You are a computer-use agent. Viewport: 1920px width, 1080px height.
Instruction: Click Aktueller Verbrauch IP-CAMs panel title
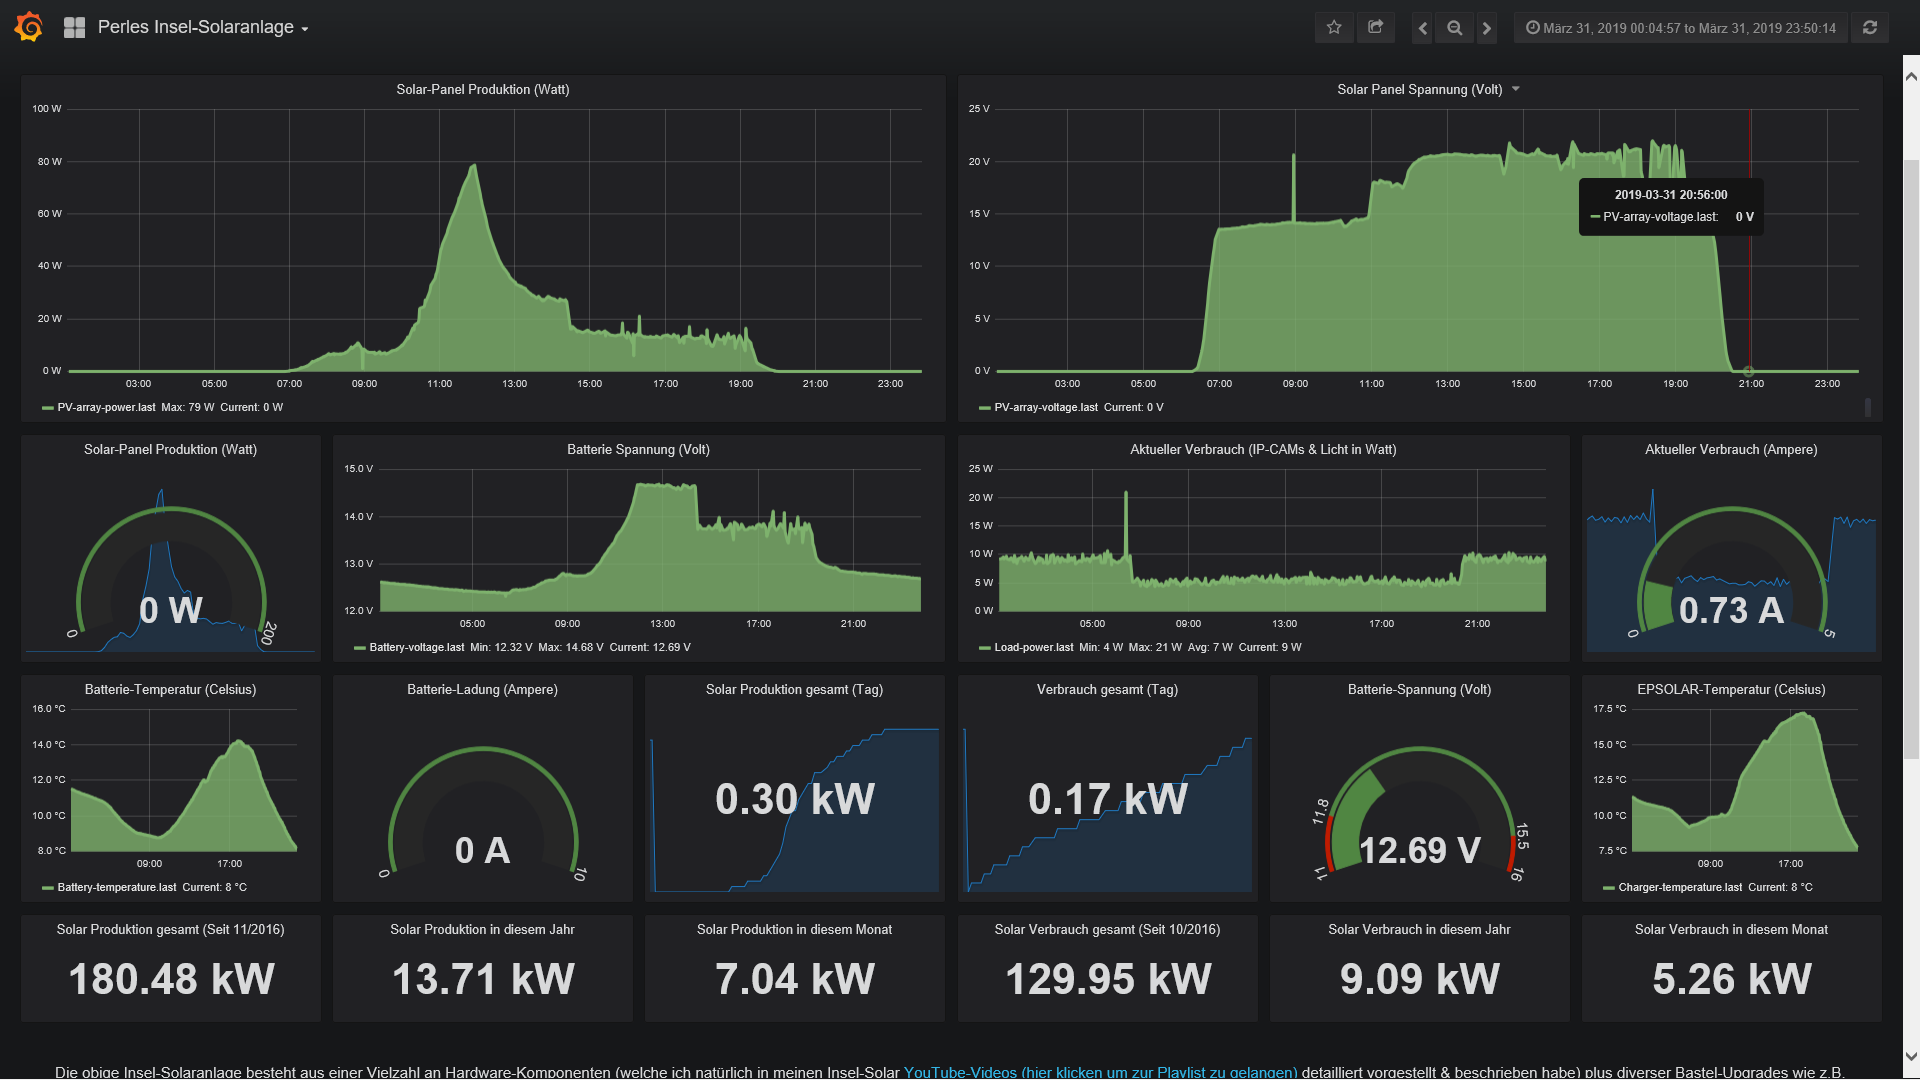[1263, 450]
